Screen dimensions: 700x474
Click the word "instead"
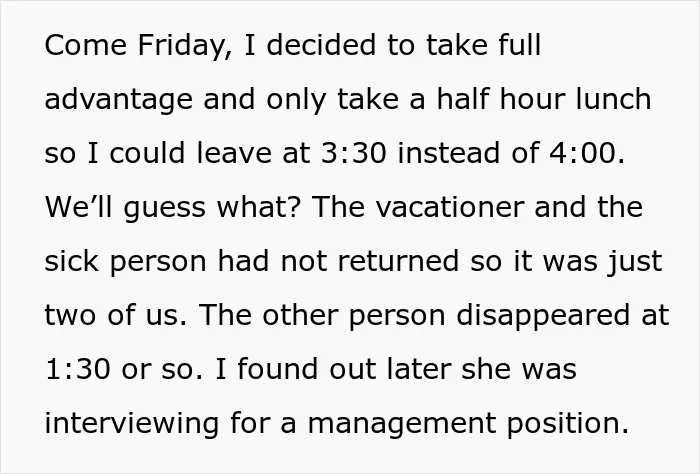[x=448, y=153]
